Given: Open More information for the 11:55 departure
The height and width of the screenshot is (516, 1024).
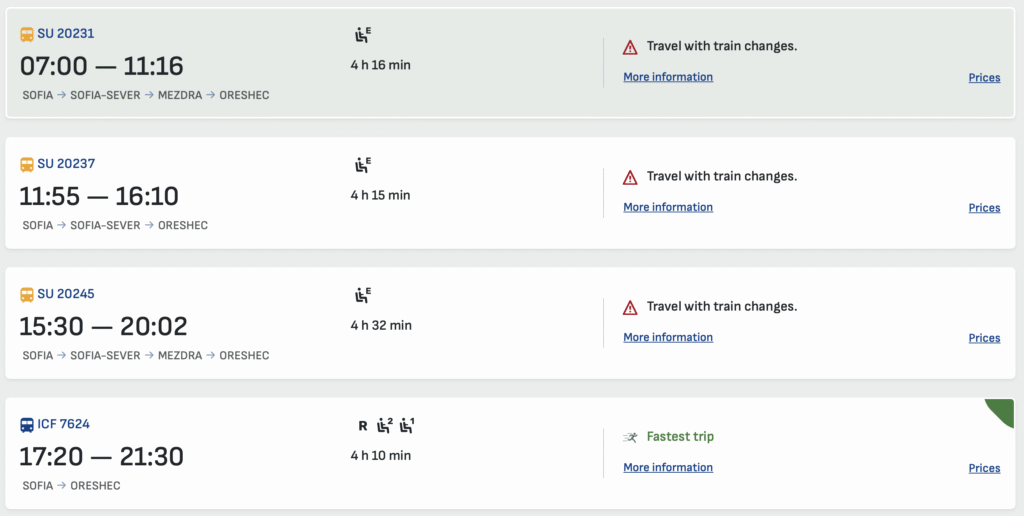Looking at the screenshot, I should 668,207.
